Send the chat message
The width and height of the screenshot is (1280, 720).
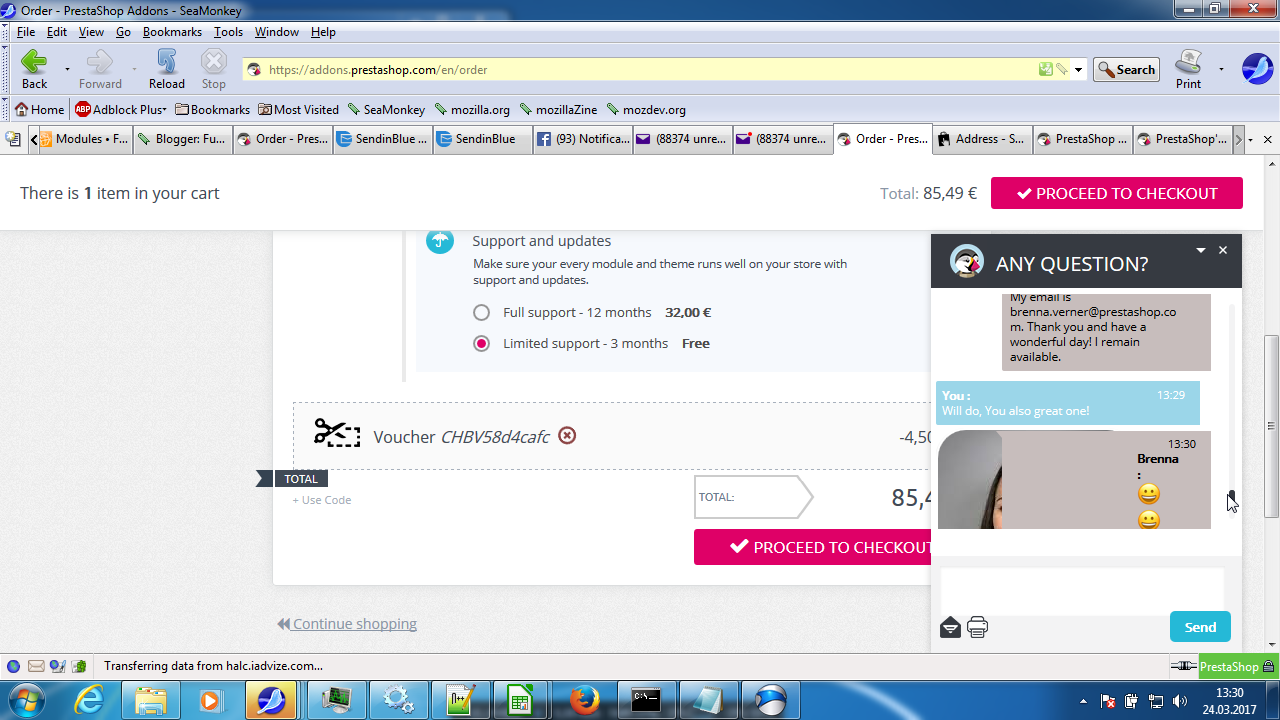[x=1200, y=627]
